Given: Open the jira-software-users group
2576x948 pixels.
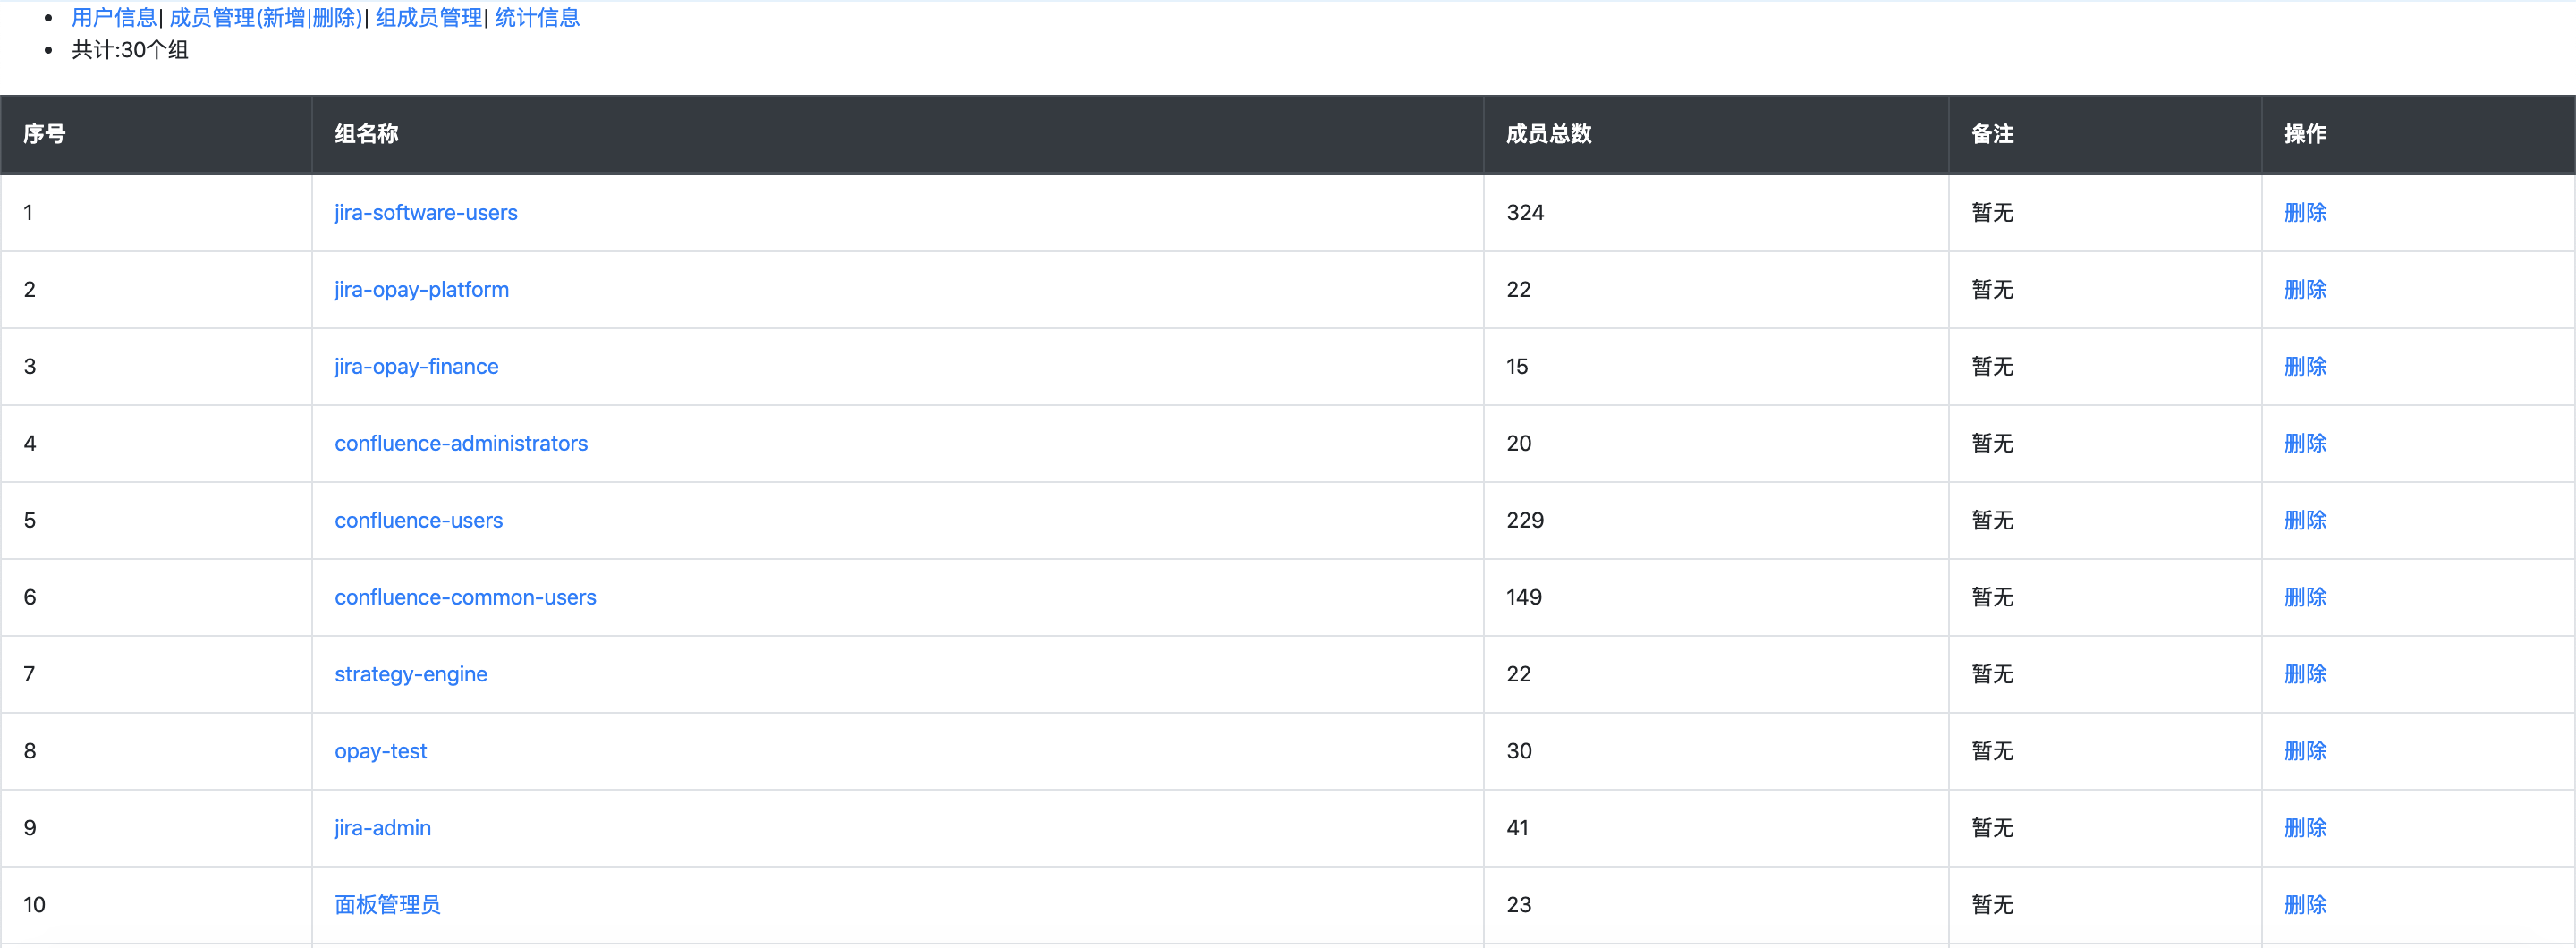Looking at the screenshot, I should [426, 213].
